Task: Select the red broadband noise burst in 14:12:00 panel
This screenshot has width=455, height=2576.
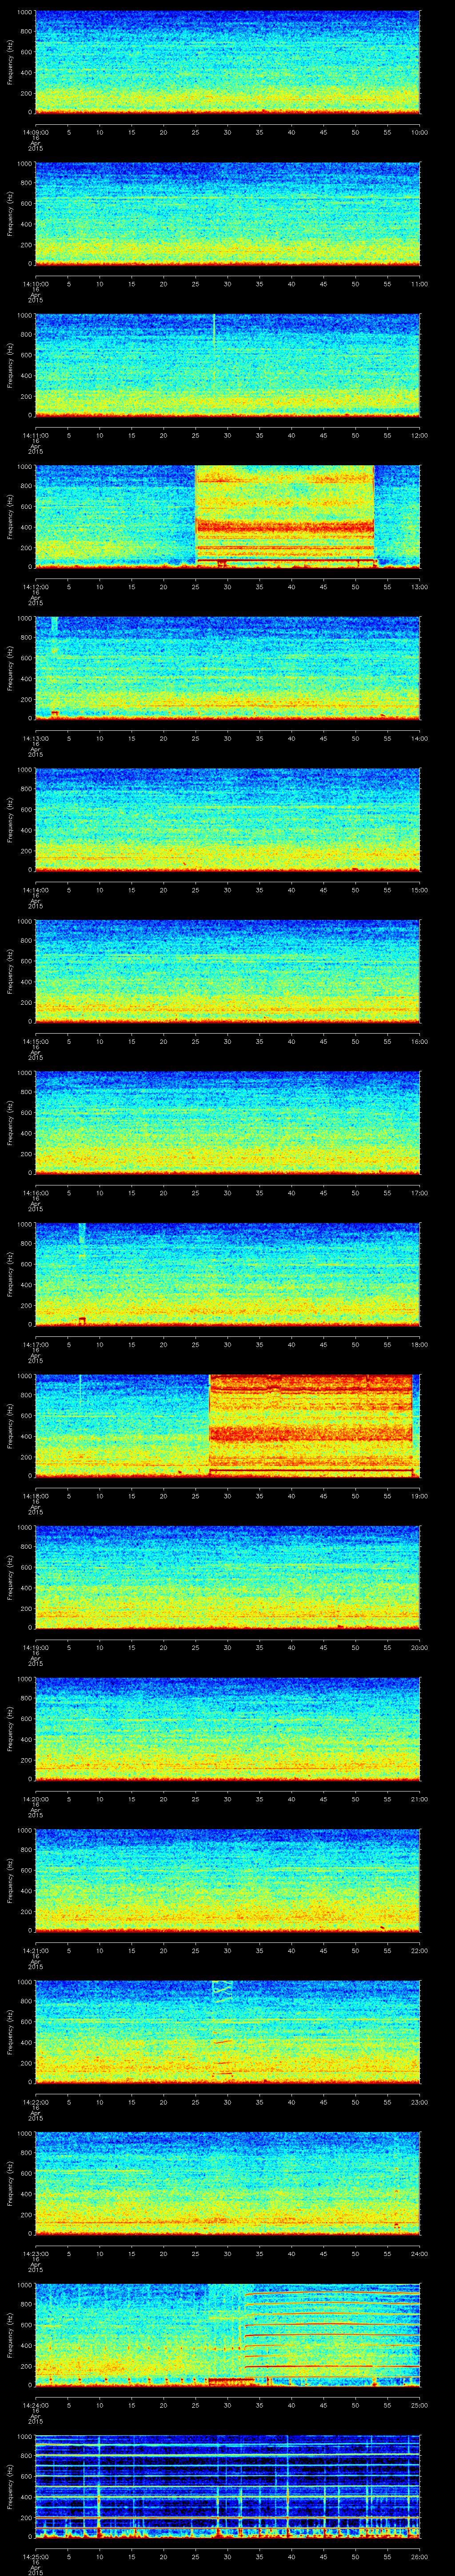Action: 284,516
